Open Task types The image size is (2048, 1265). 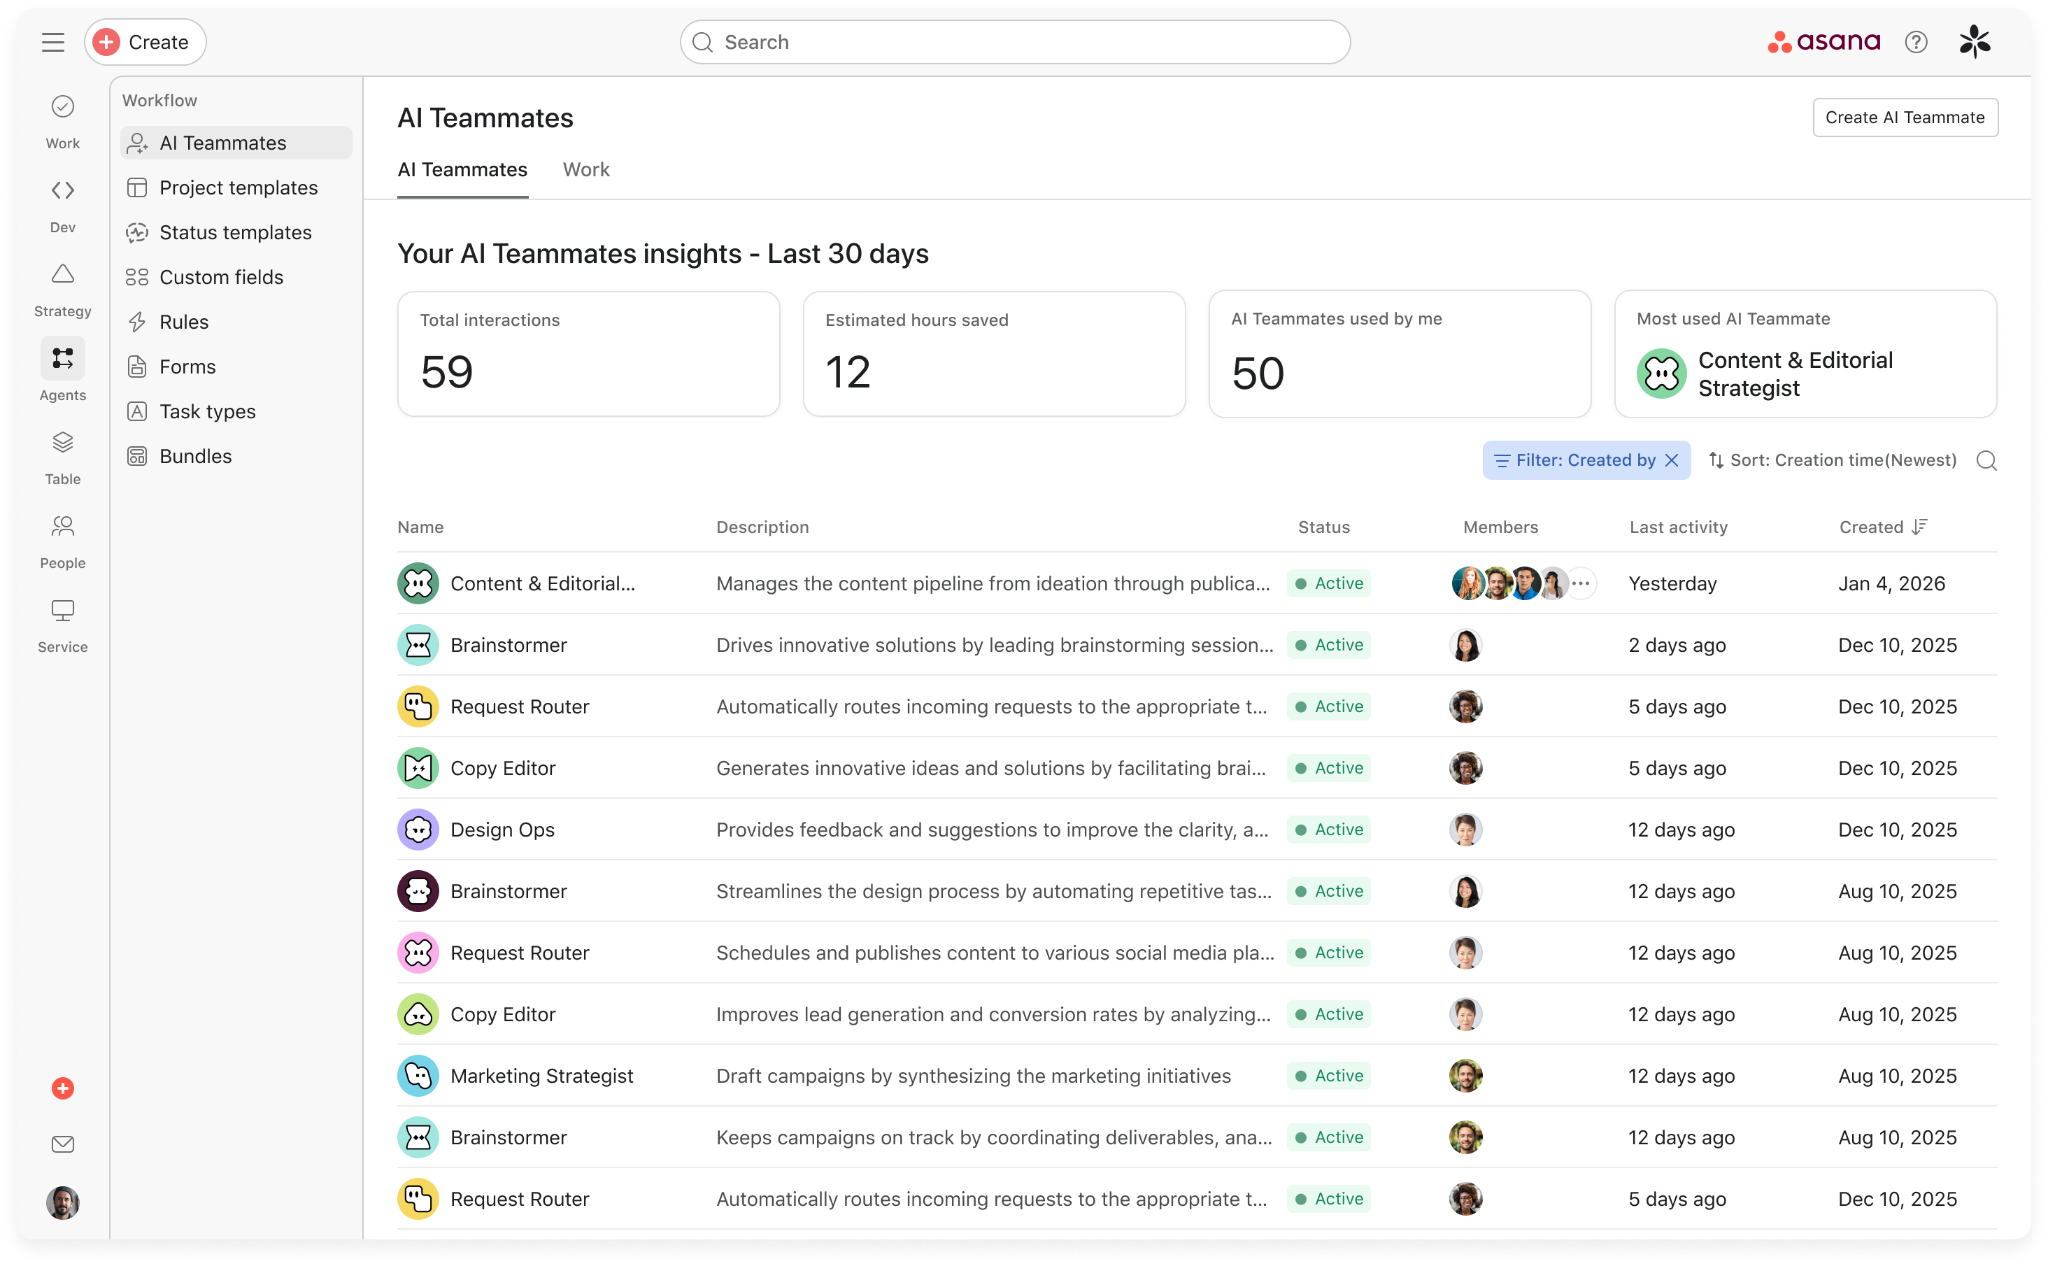pos(236,411)
